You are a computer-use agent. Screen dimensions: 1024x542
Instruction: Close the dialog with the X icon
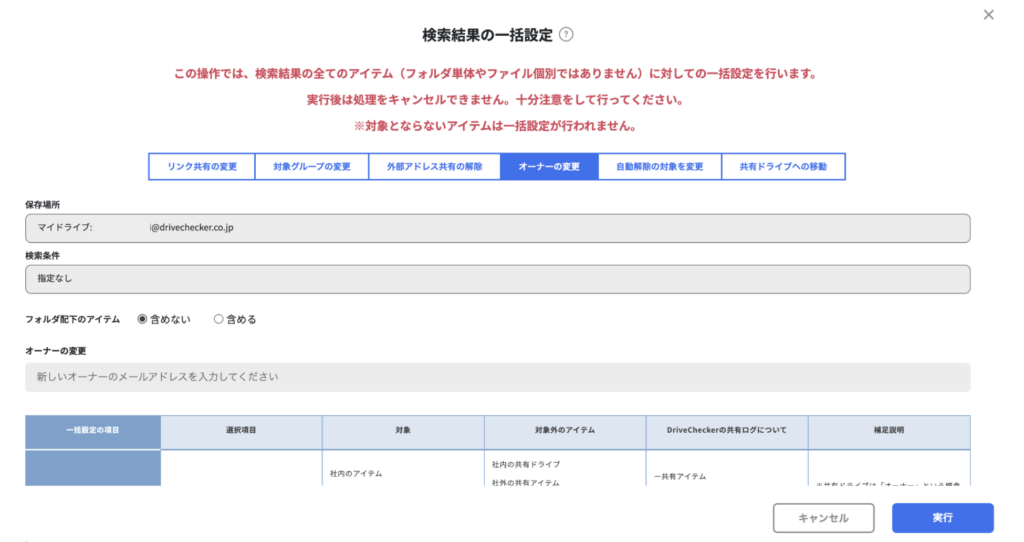988,14
